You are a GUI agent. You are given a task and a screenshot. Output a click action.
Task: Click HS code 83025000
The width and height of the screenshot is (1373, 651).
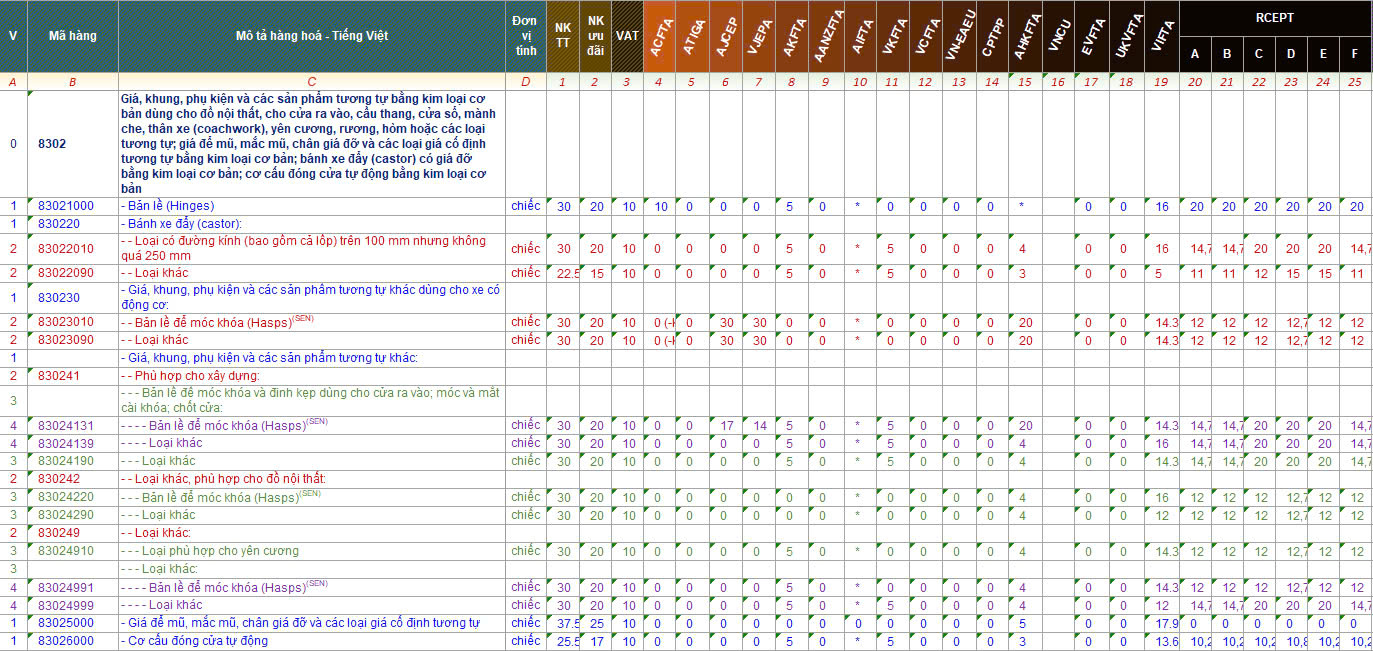click(66, 623)
